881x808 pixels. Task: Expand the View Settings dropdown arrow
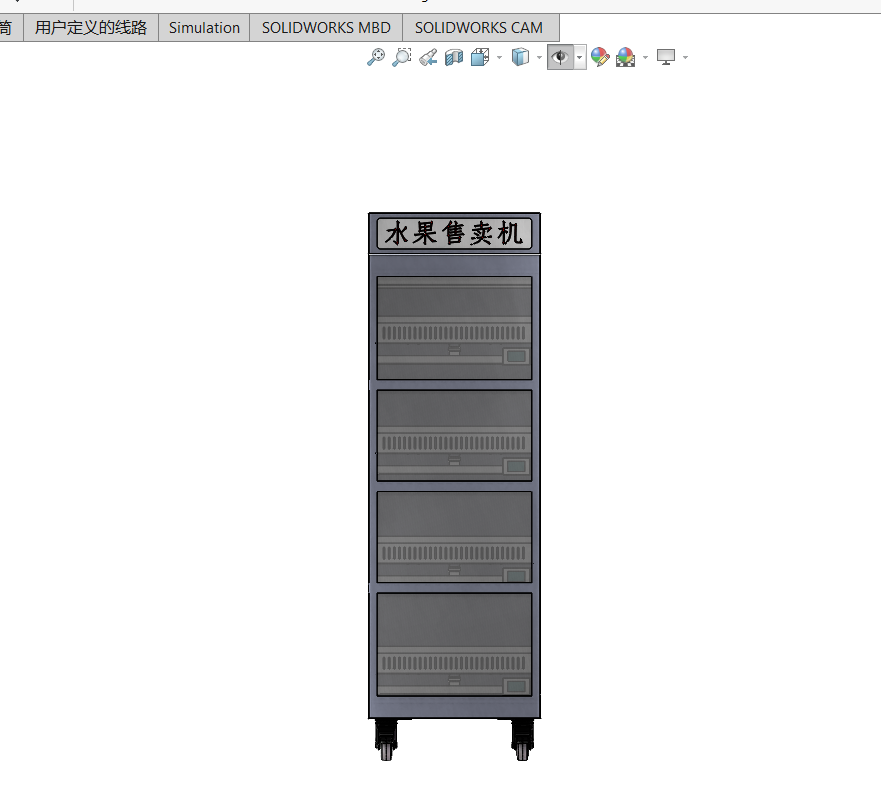pos(685,57)
